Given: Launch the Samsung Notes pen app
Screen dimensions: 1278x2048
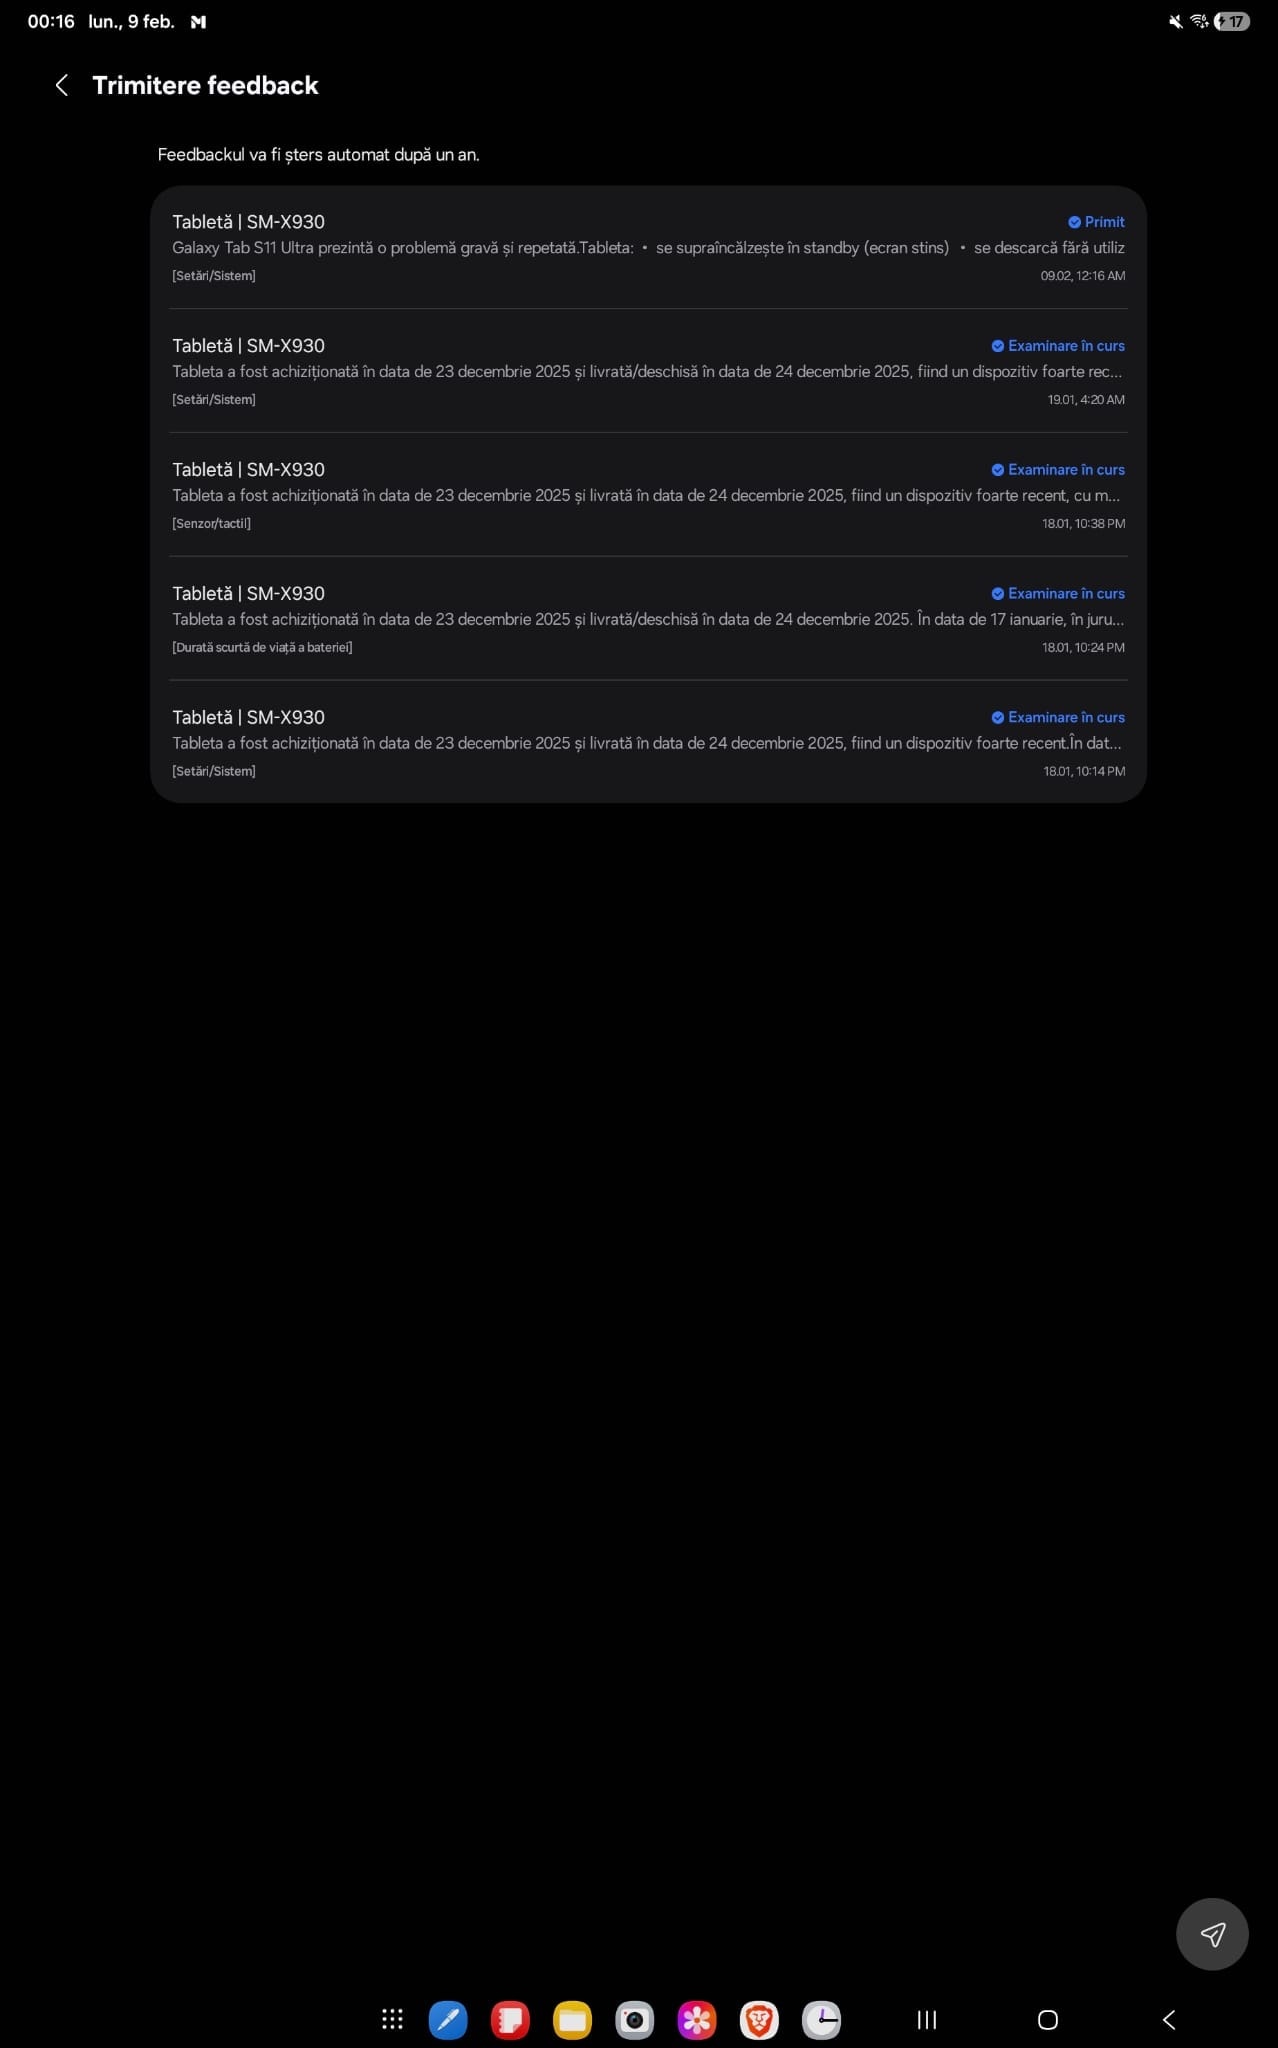Looking at the screenshot, I should pos(448,2020).
